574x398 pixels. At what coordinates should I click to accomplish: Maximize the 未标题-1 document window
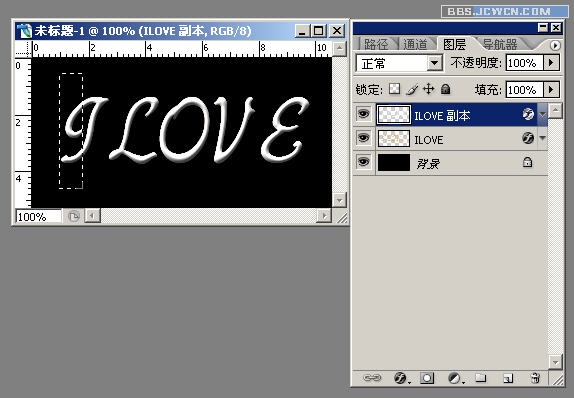point(318,31)
